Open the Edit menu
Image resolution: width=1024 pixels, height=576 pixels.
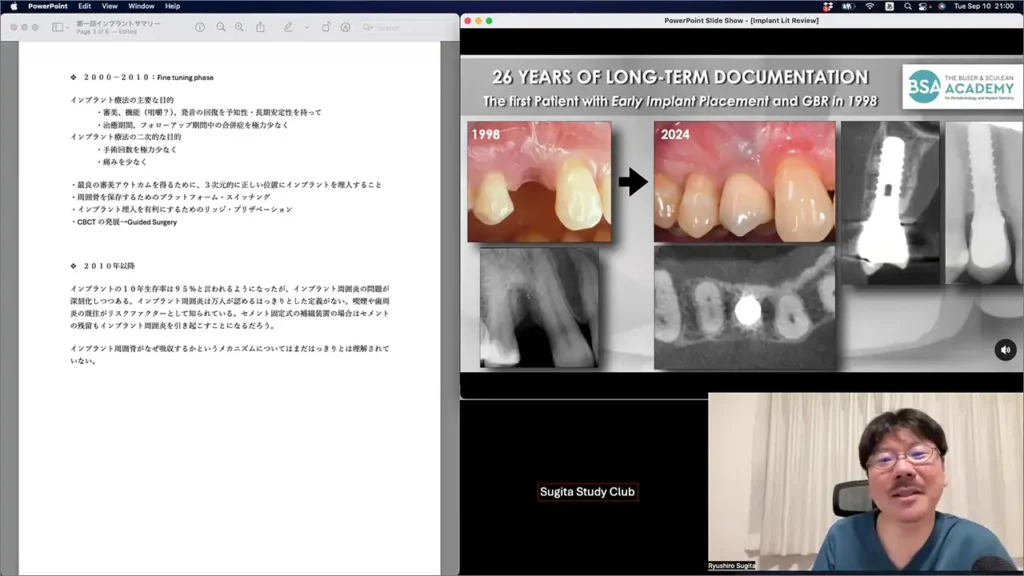pos(85,6)
